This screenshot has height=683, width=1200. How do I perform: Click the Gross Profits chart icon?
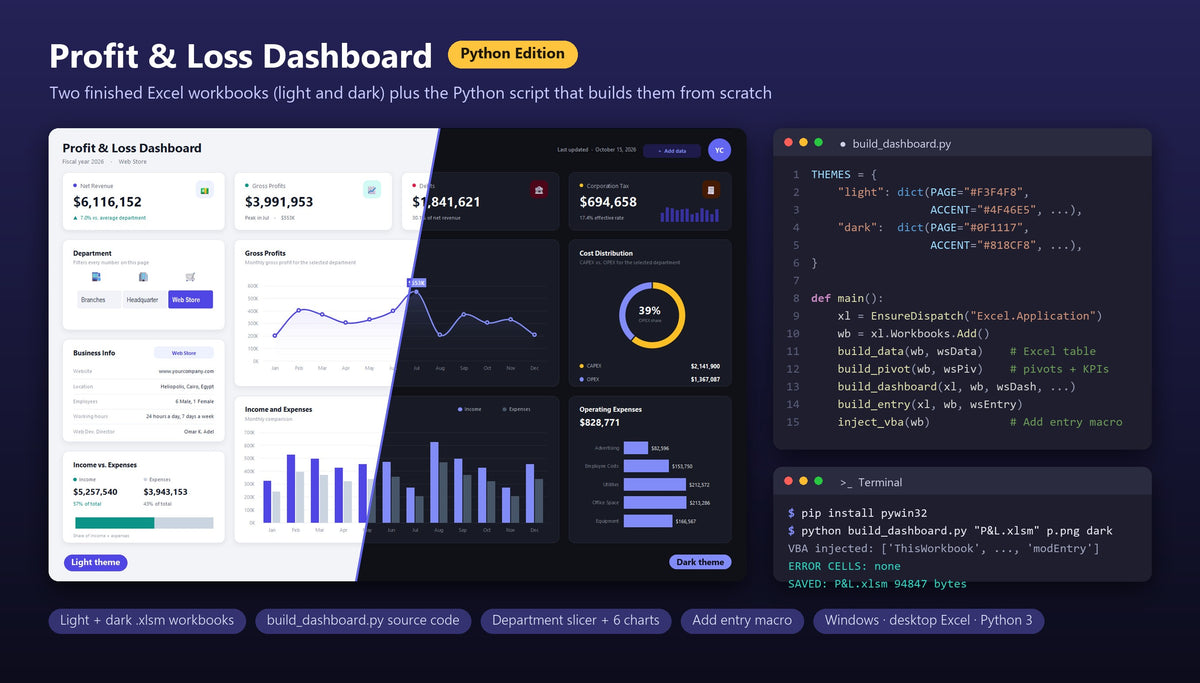pyautogui.click(x=371, y=189)
